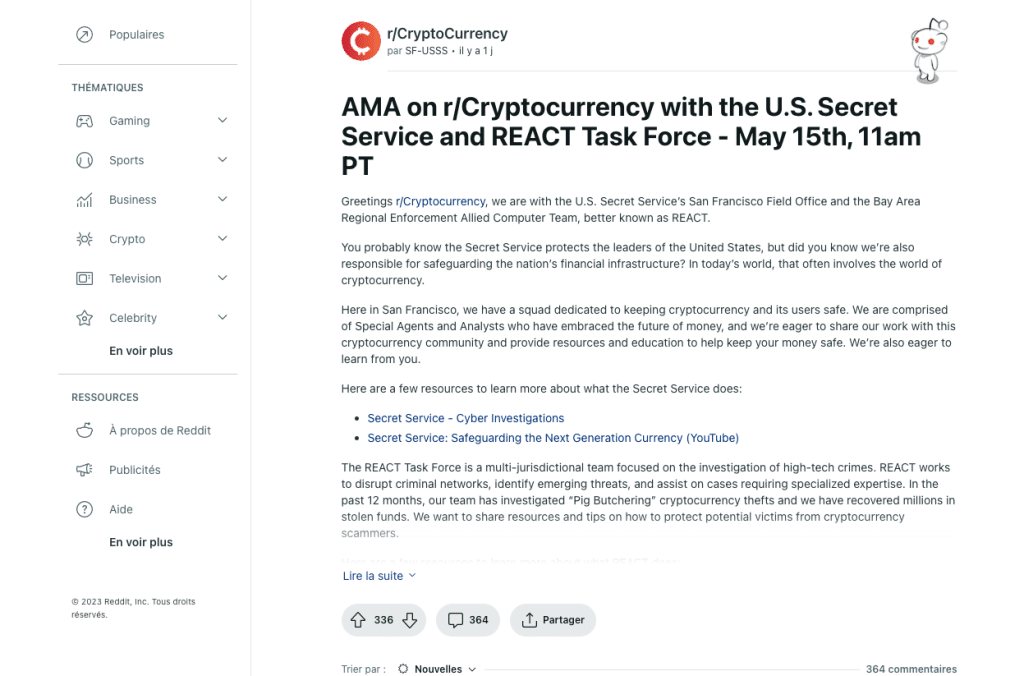Expand the Celebrity topic chevron
Image resolution: width=1024 pixels, height=676 pixels.
click(222, 317)
